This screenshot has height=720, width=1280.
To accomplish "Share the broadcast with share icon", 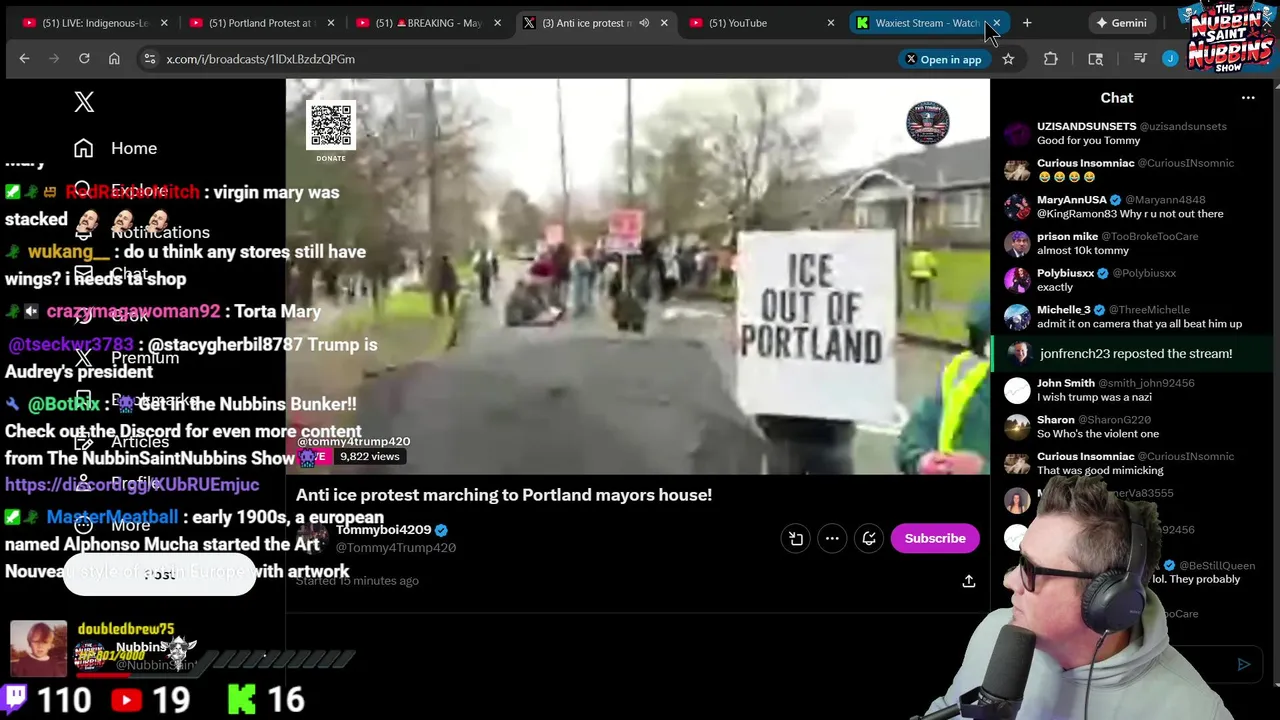I will coord(968,581).
